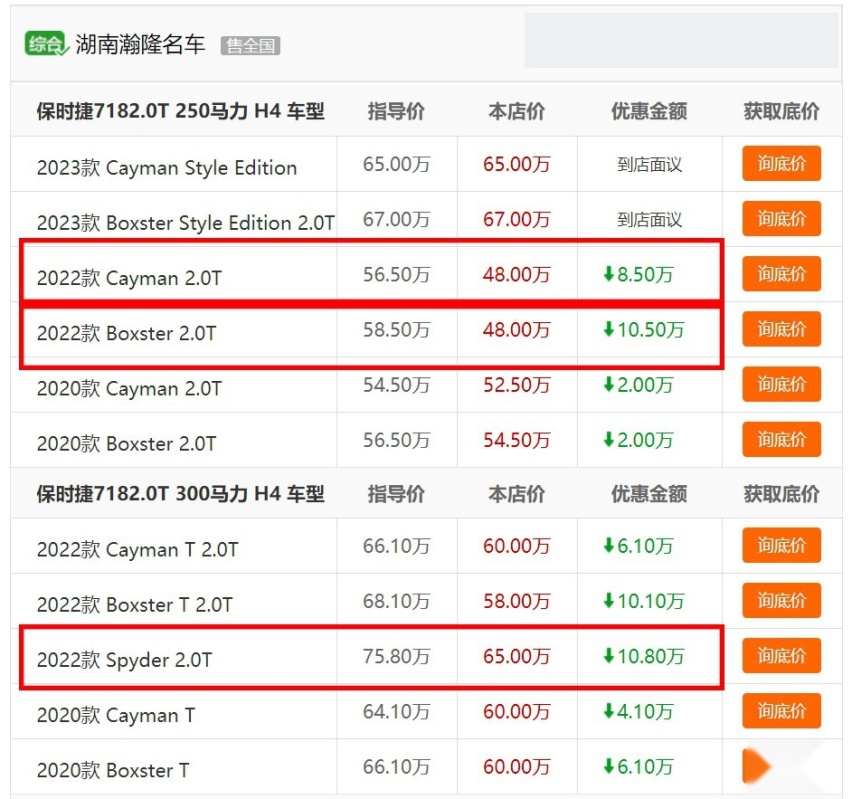Click the 64.10万 guide price of 2020款 Cayman T
The width and height of the screenshot is (852, 799).
click(397, 711)
